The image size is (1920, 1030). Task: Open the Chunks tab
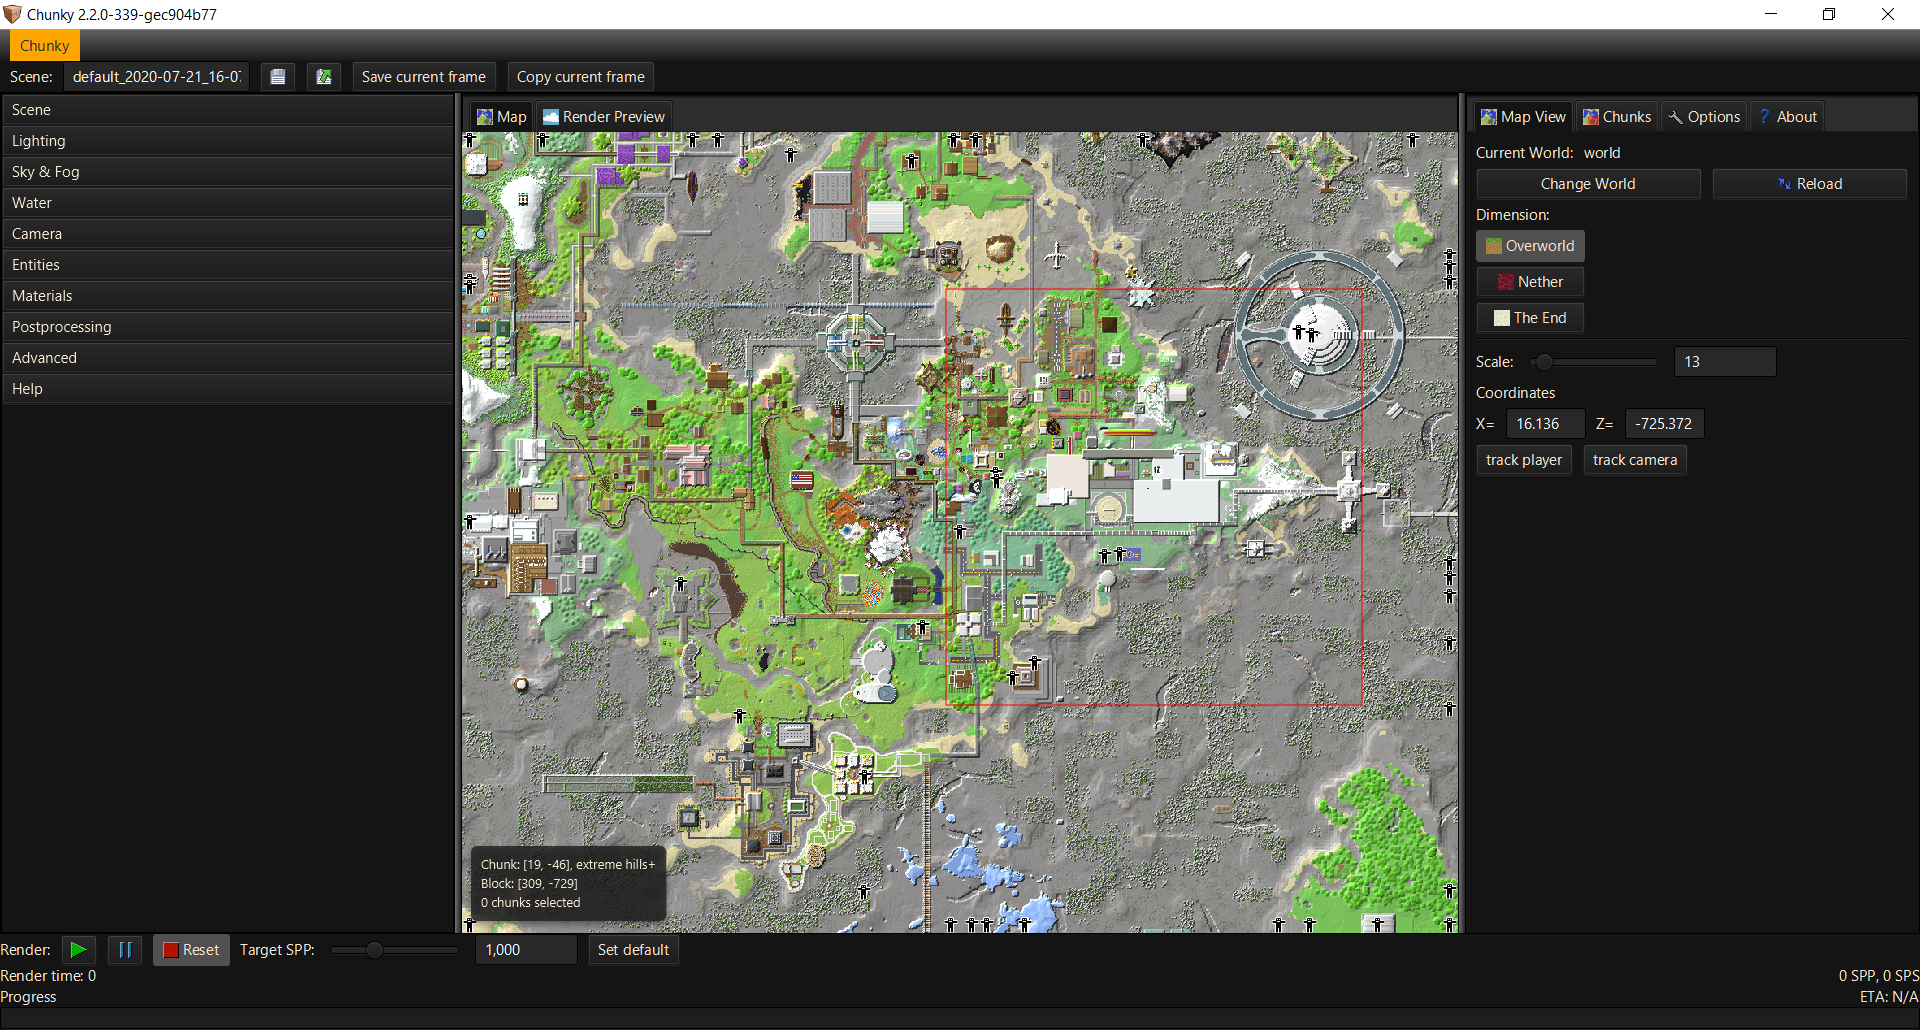pyautogui.click(x=1617, y=117)
